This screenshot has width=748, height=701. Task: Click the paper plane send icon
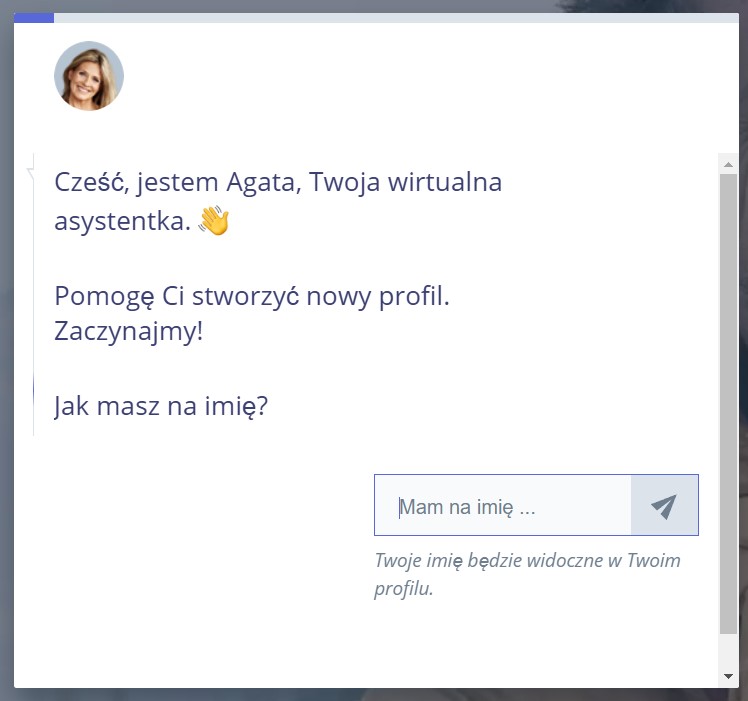coord(664,506)
